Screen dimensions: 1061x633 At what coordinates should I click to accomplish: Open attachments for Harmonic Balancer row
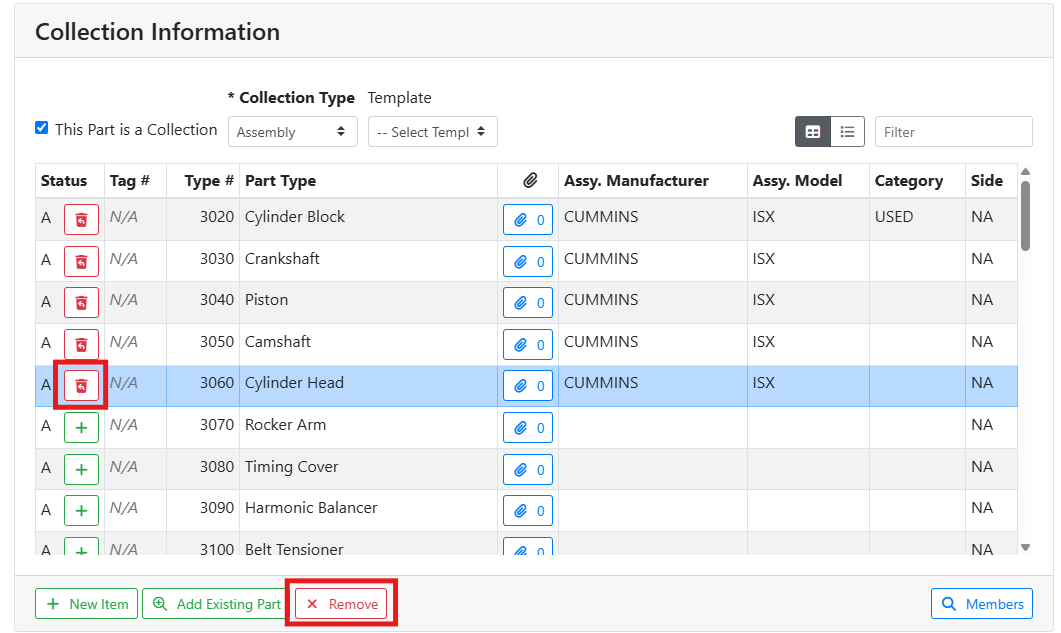click(x=527, y=510)
